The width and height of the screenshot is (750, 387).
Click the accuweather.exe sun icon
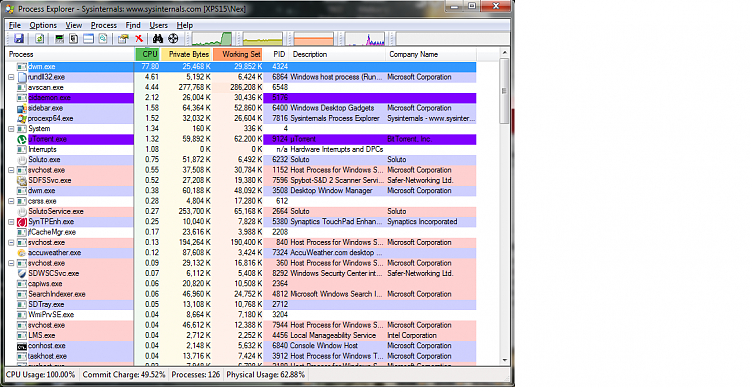(22, 253)
